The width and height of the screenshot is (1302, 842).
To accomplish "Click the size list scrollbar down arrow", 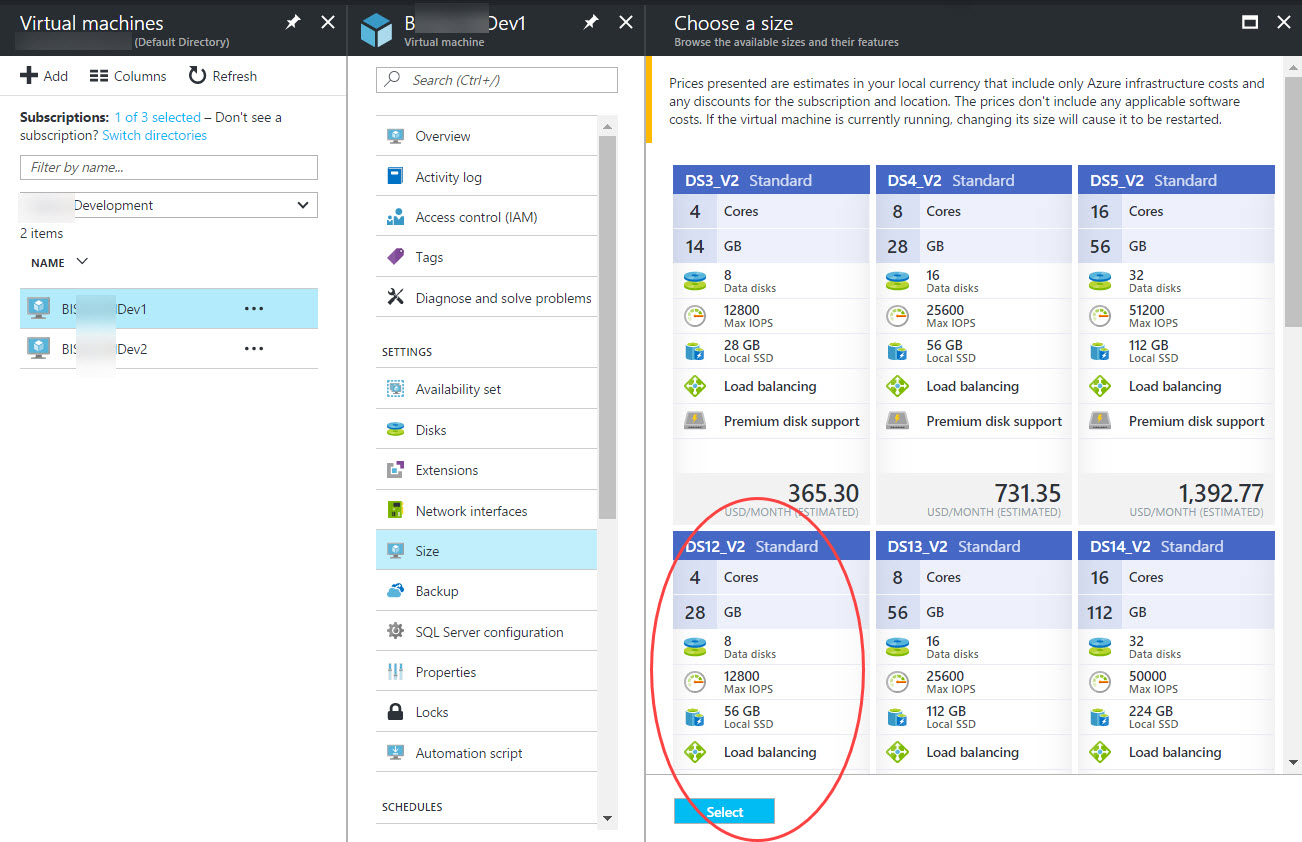I will coord(1293,762).
